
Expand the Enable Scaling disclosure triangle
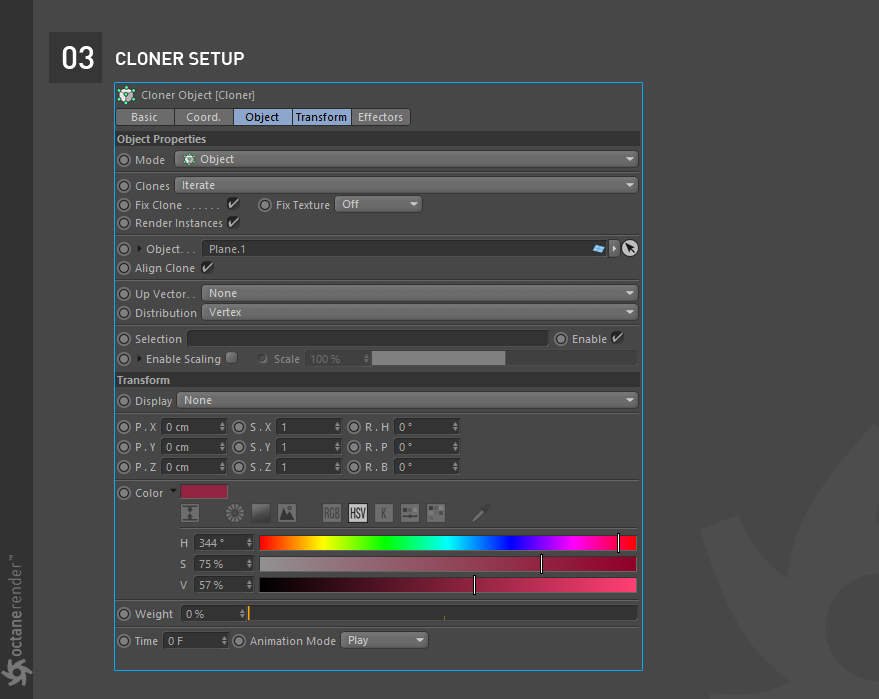139,359
